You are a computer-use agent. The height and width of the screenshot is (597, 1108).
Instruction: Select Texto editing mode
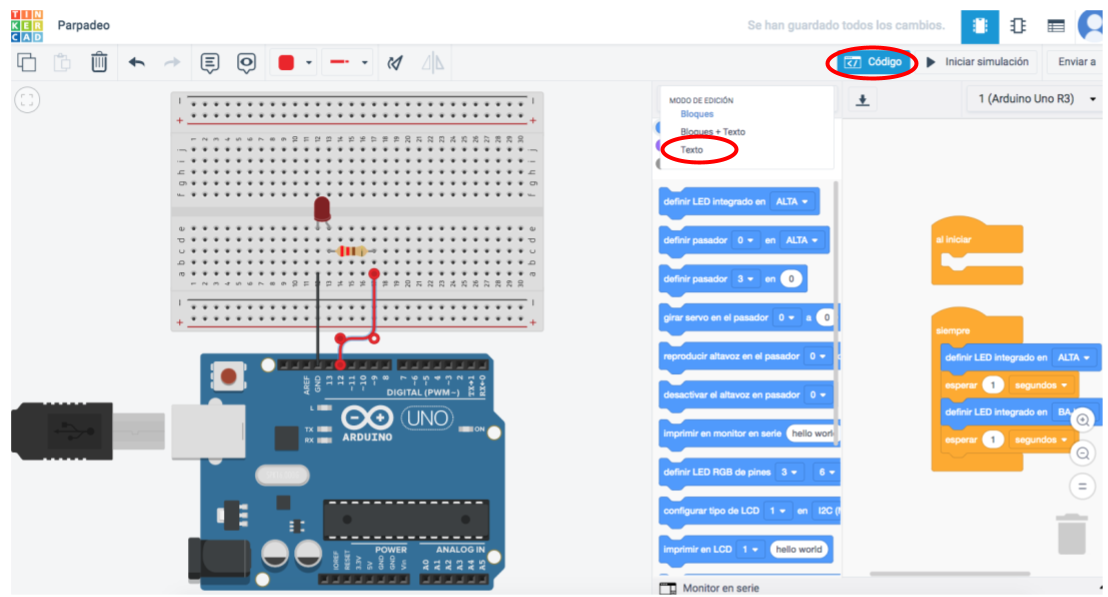pyautogui.click(x=692, y=150)
